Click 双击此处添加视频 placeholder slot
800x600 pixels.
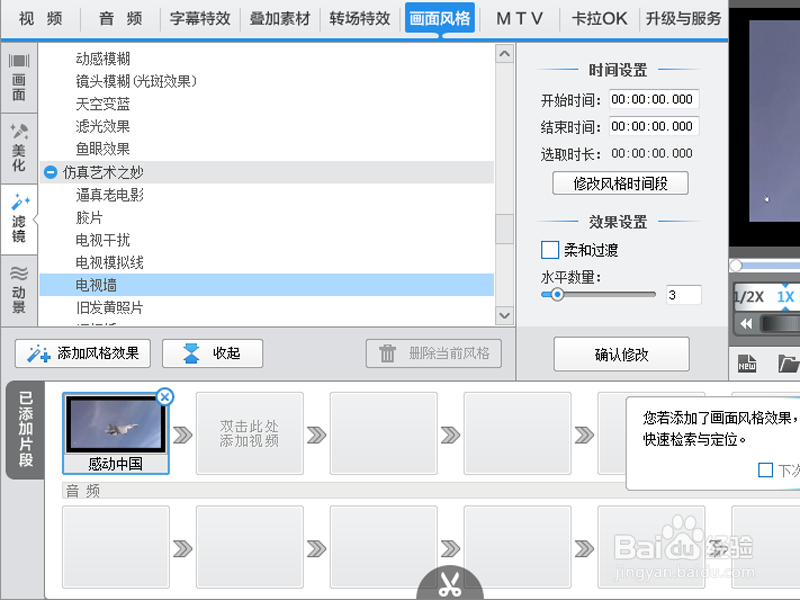click(x=249, y=434)
